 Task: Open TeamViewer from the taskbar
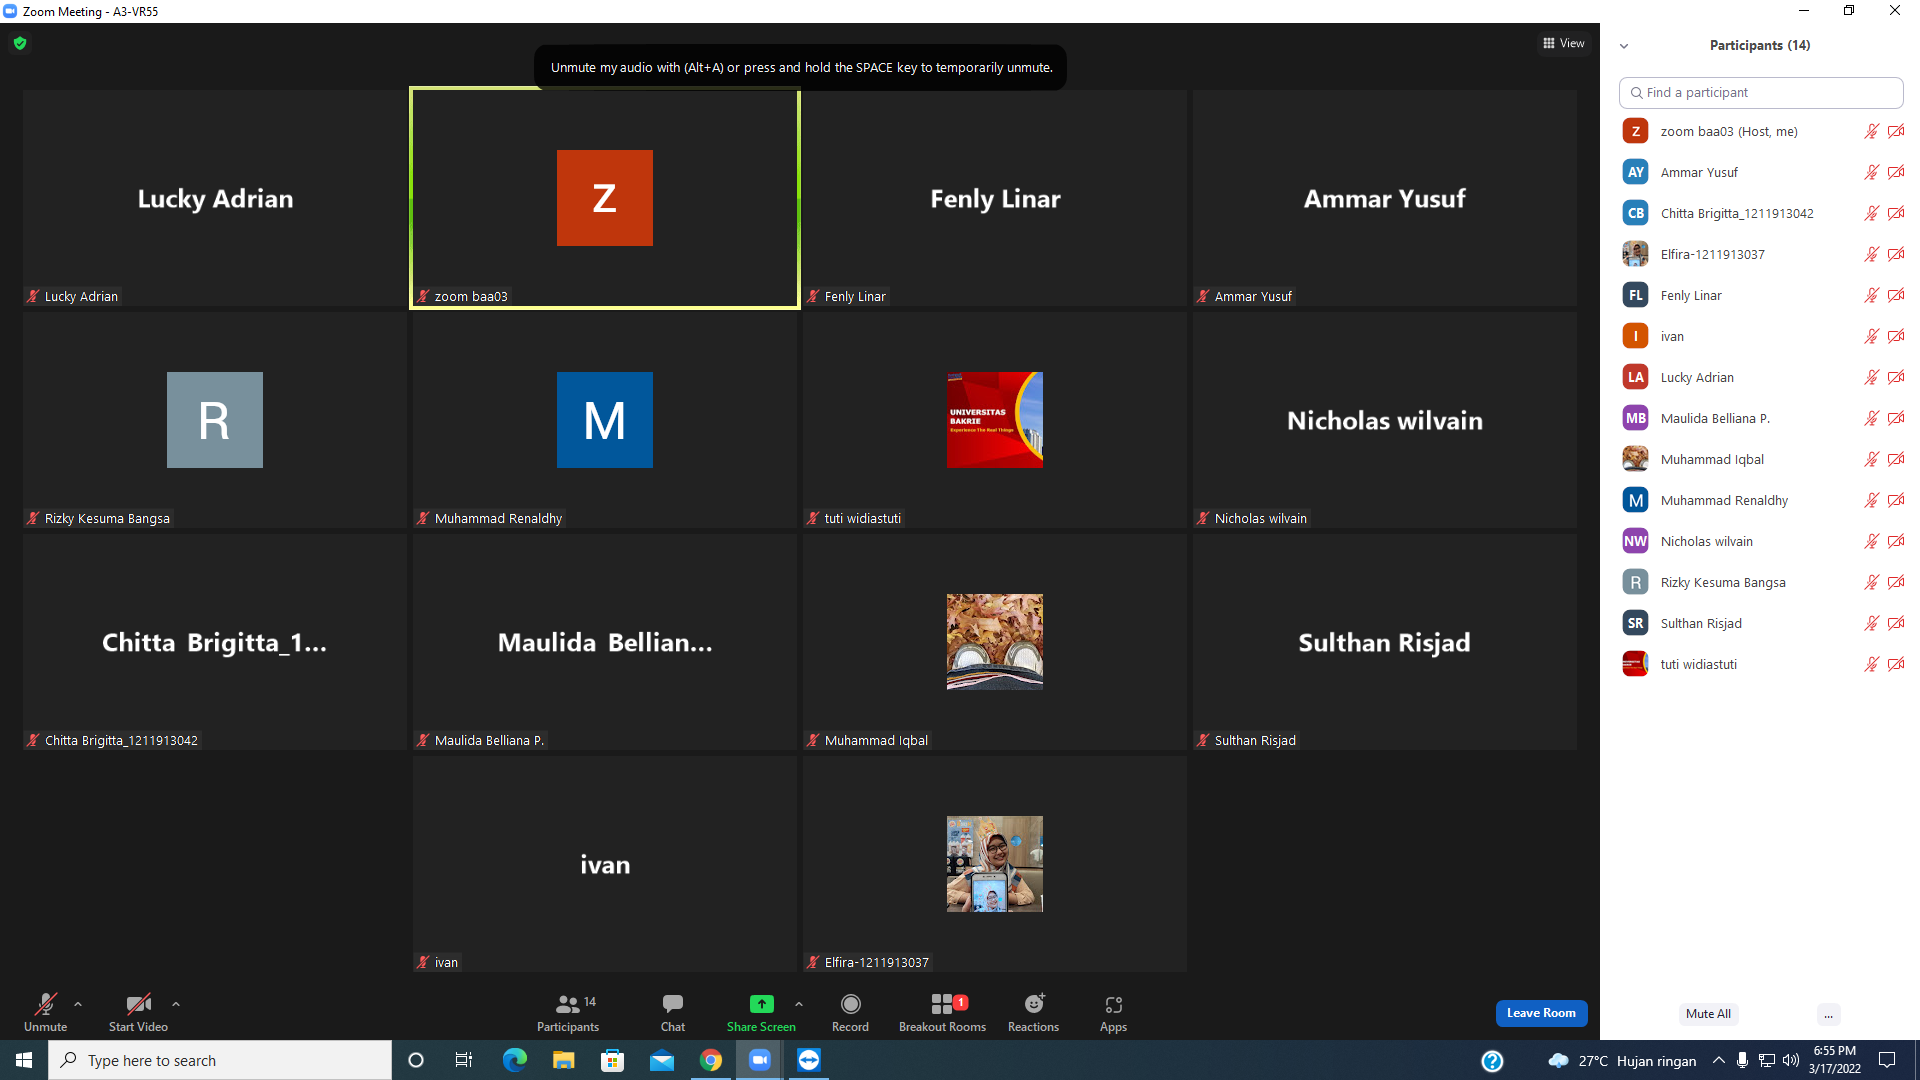[x=809, y=1060]
